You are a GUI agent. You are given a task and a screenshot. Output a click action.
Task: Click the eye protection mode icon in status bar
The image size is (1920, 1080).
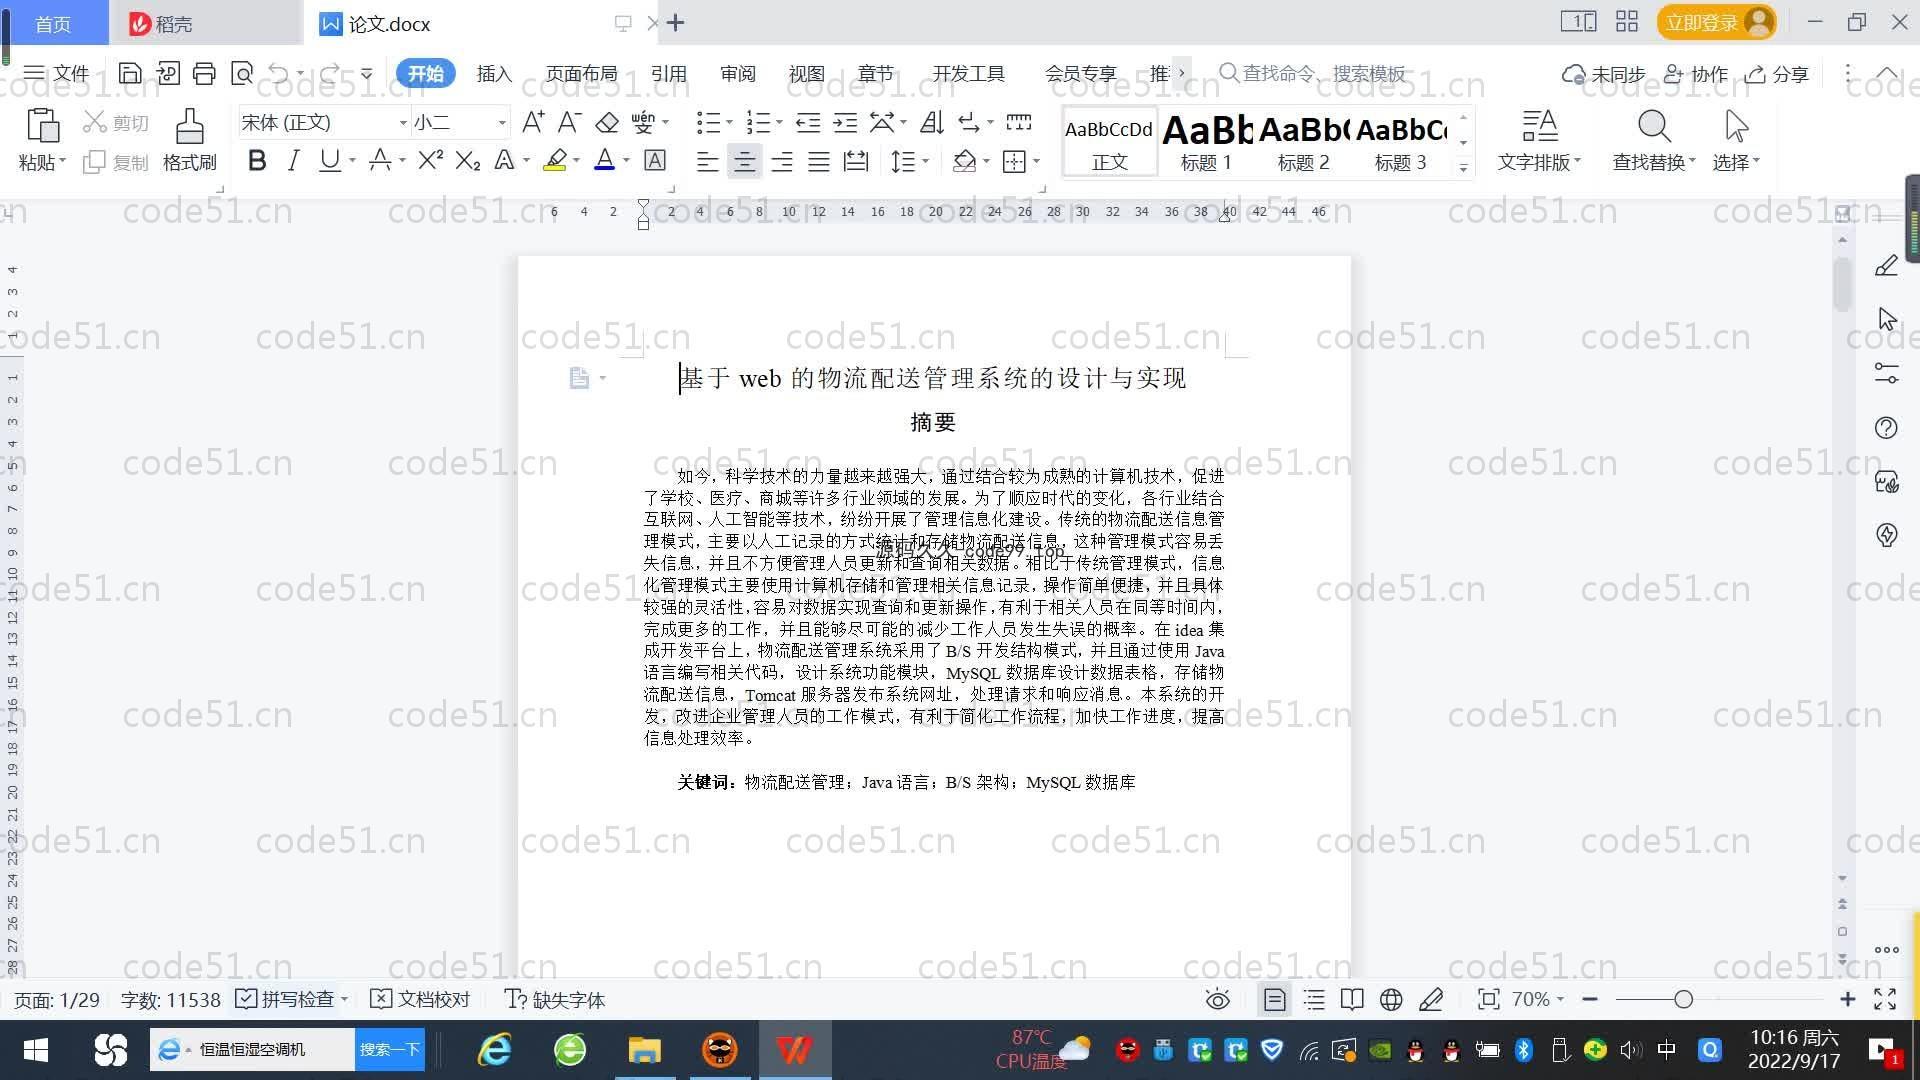click(x=1217, y=999)
